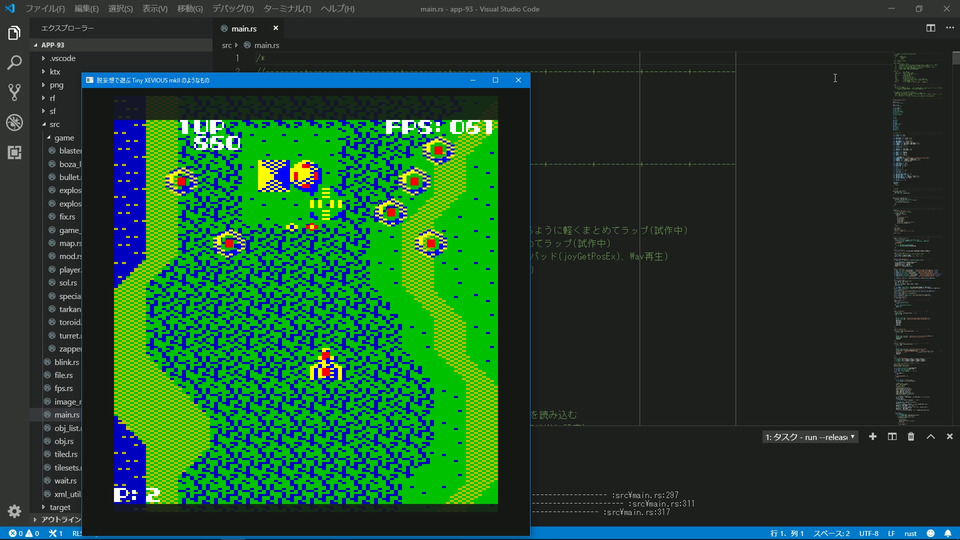Open file.rs in the explorer

[x=63, y=375]
